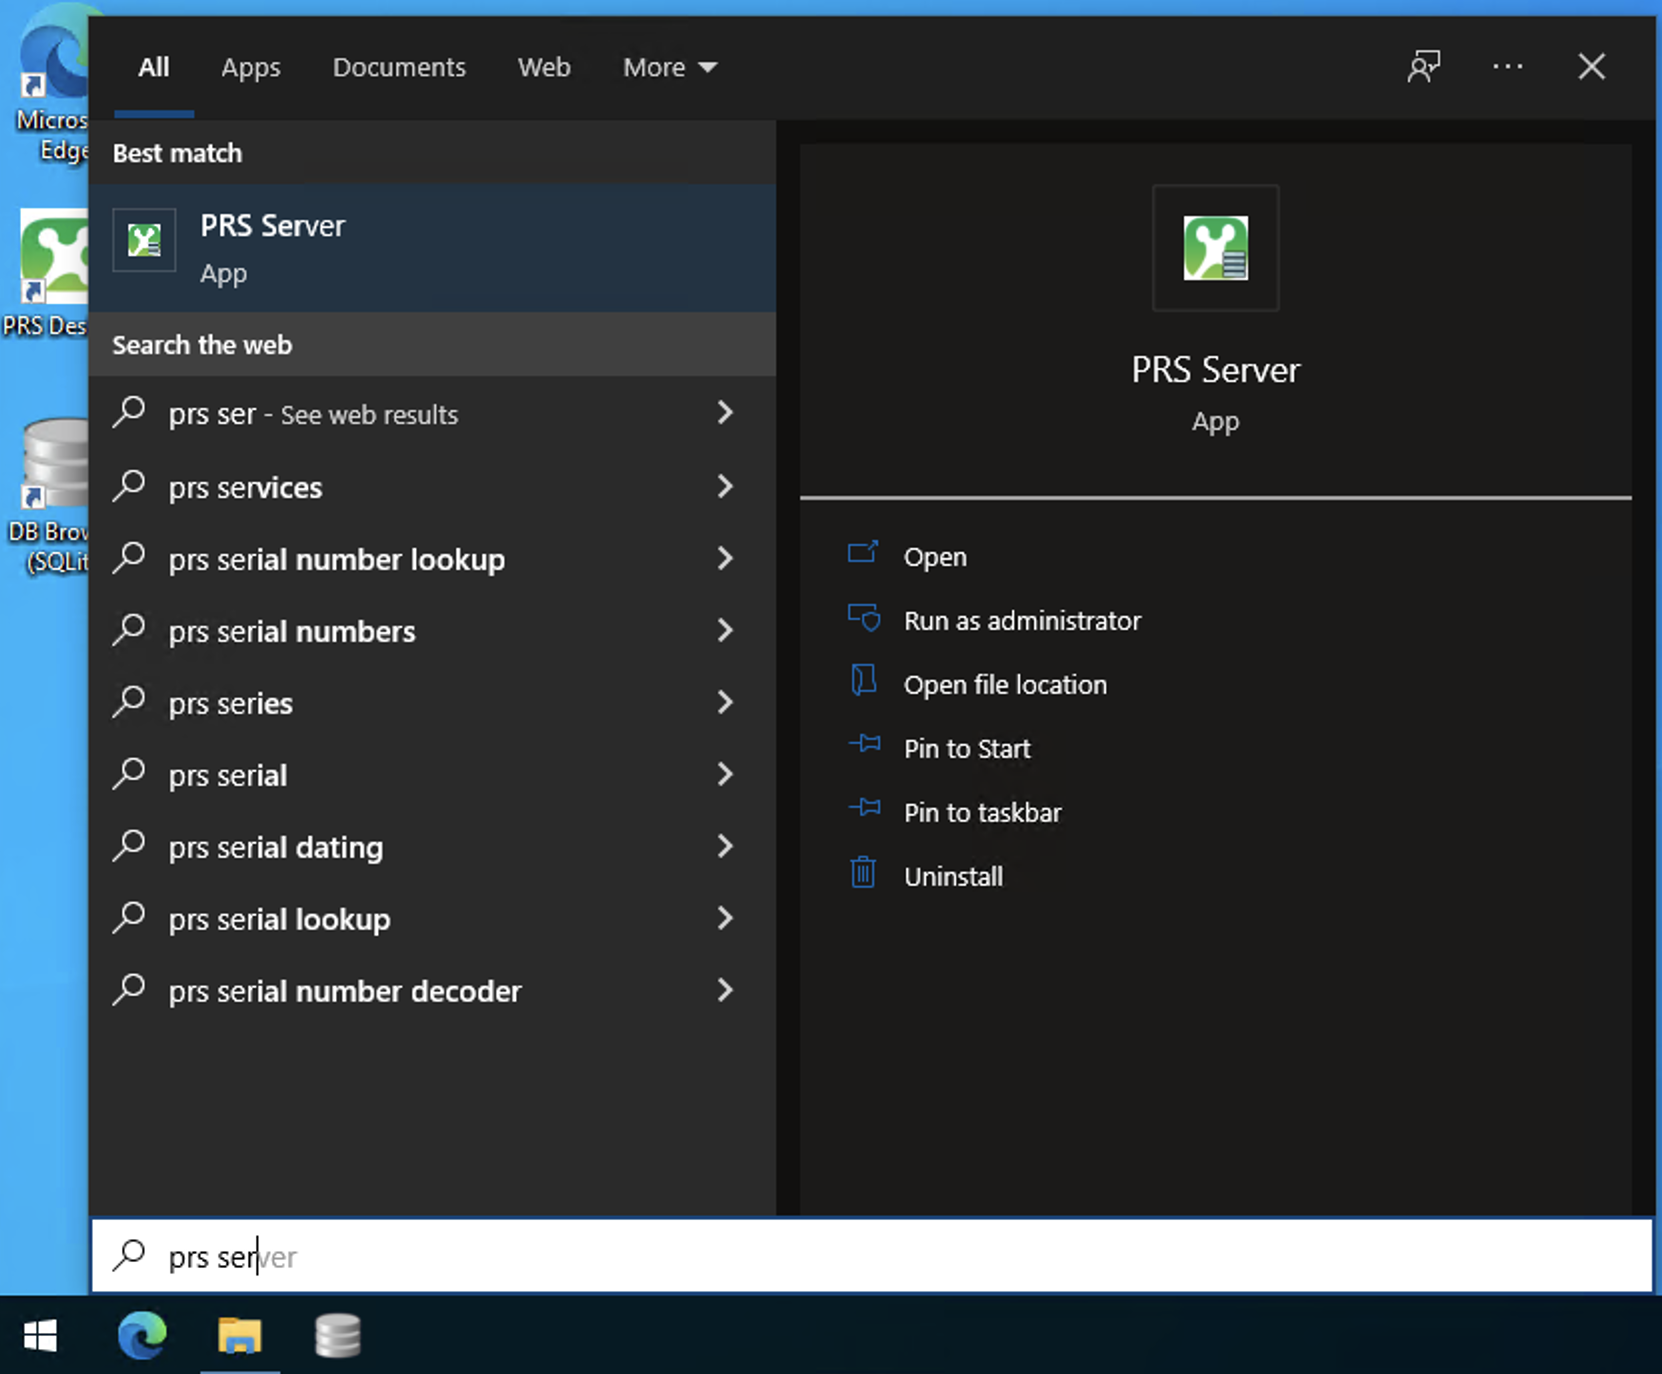Screen dimensions: 1662x1374
Task: Open PRS Server best match result
Action: (432, 248)
